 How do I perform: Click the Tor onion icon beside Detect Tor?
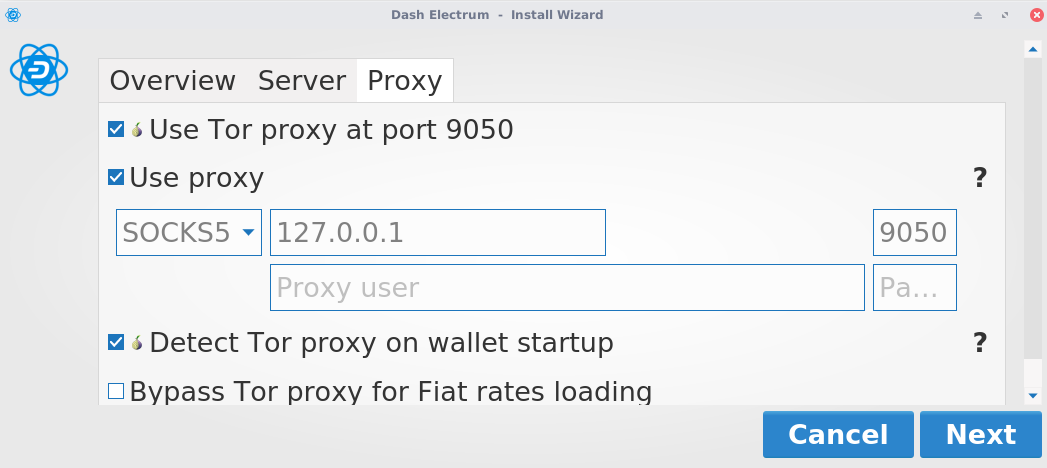(x=137, y=343)
